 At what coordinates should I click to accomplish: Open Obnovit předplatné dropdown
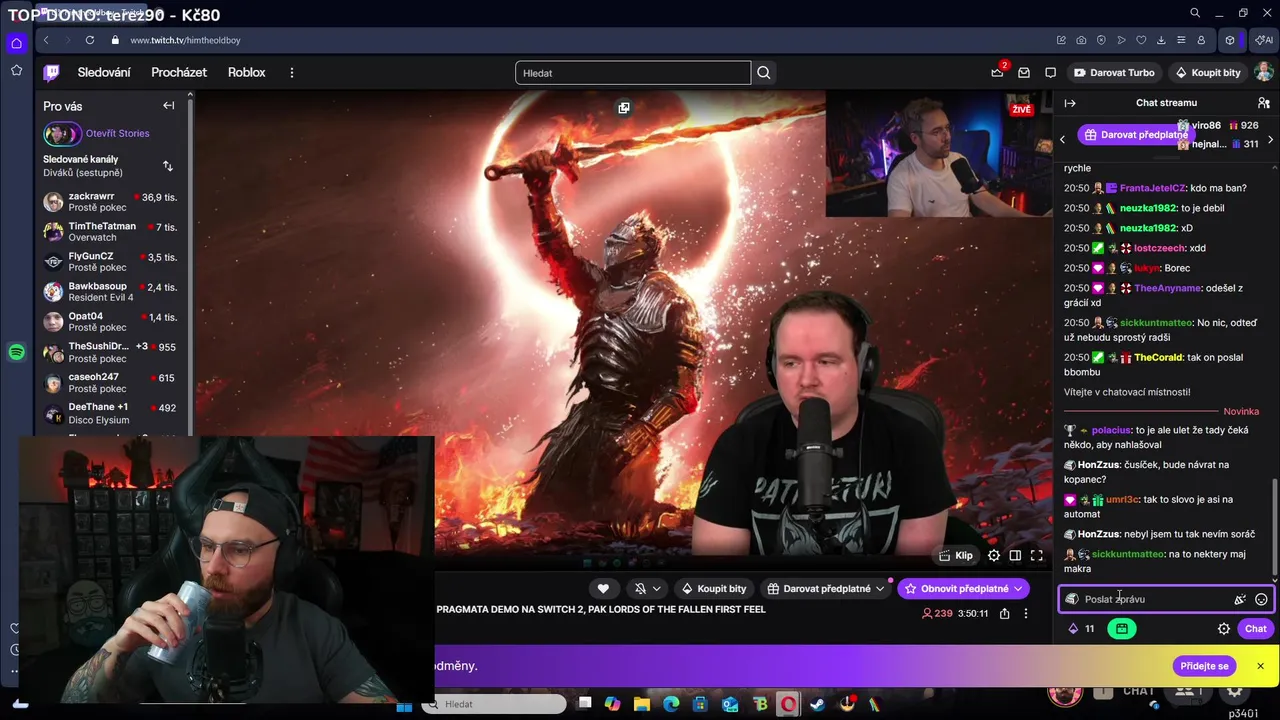pyautogui.click(x=964, y=589)
